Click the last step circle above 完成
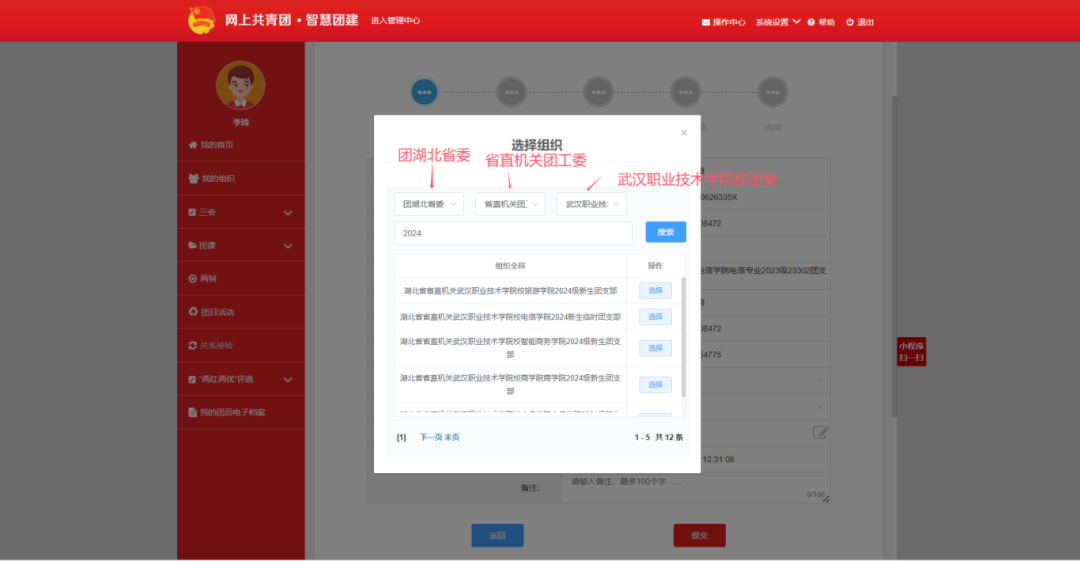1080x561 pixels. click(x=772, y=92)
